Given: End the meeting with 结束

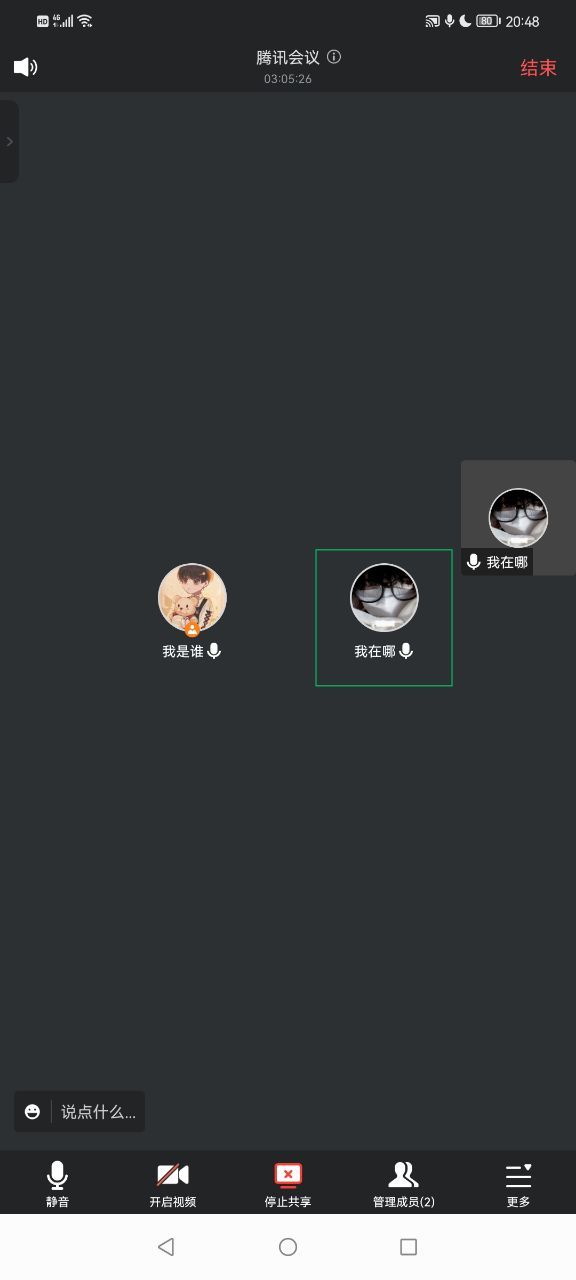Looking at the screenshot, I should coord(538,68).
